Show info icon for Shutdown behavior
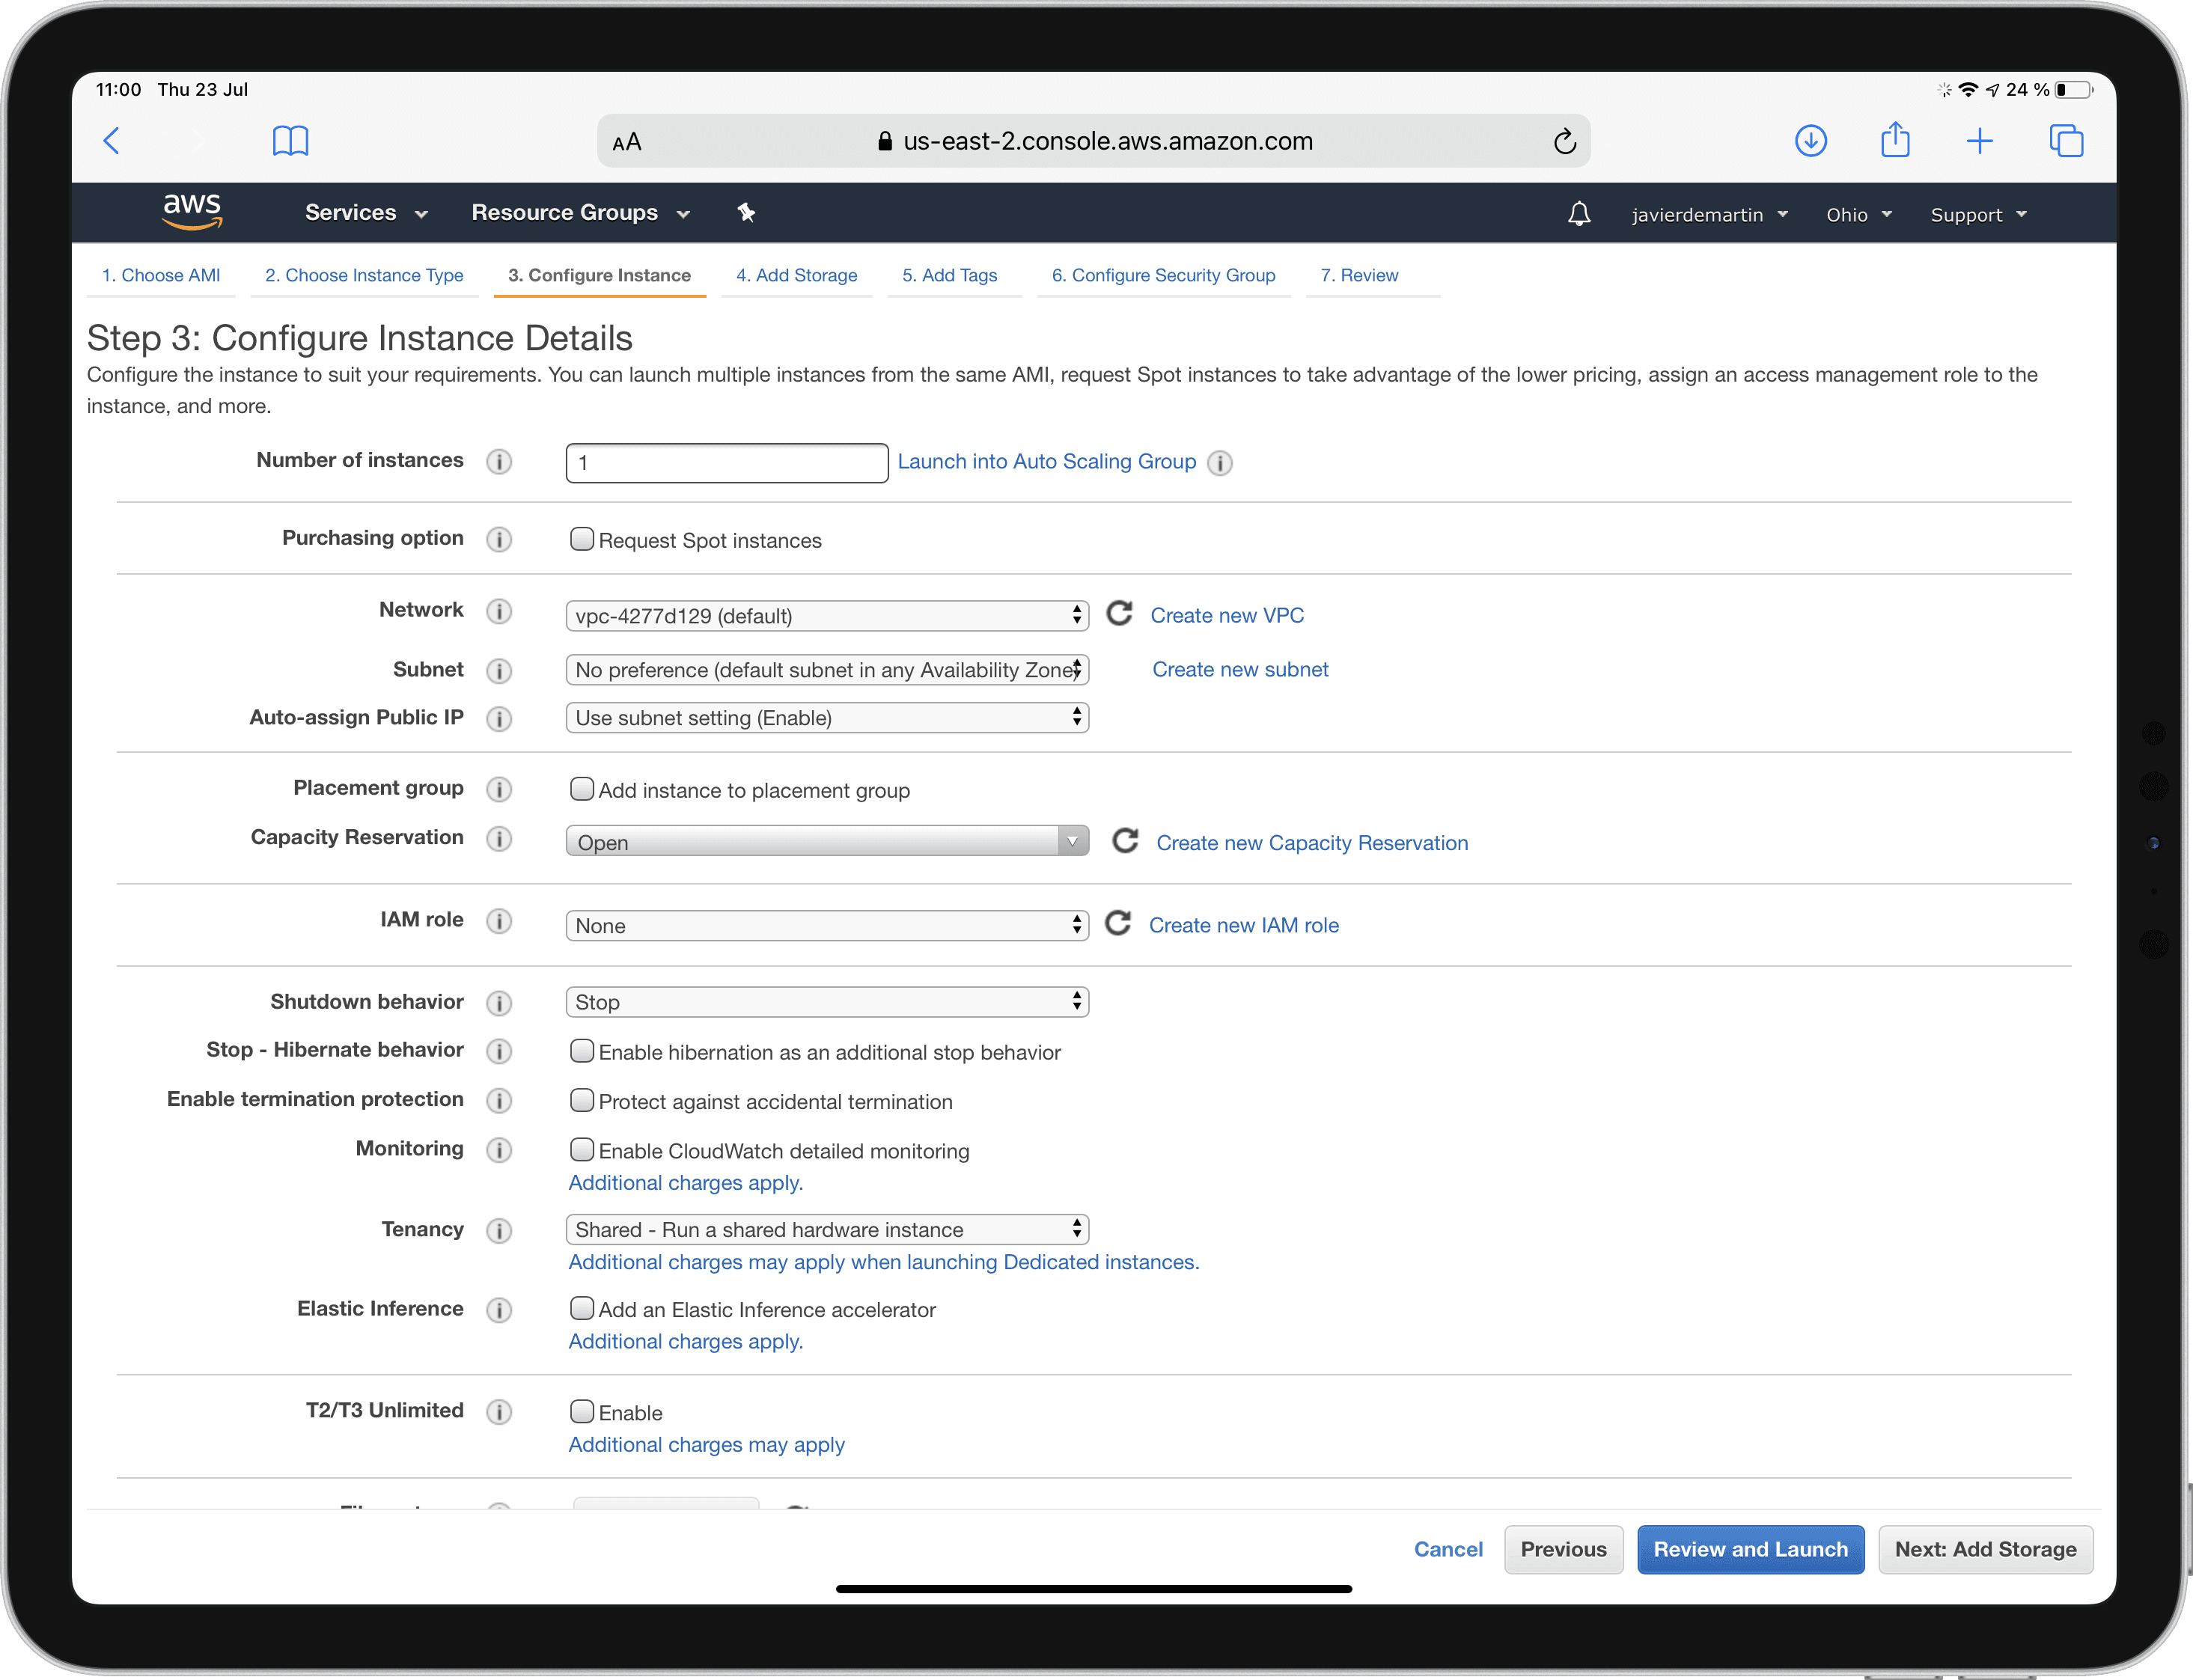The width and height of the screenshot is (2193, 1680). [x=499, y=1003]
